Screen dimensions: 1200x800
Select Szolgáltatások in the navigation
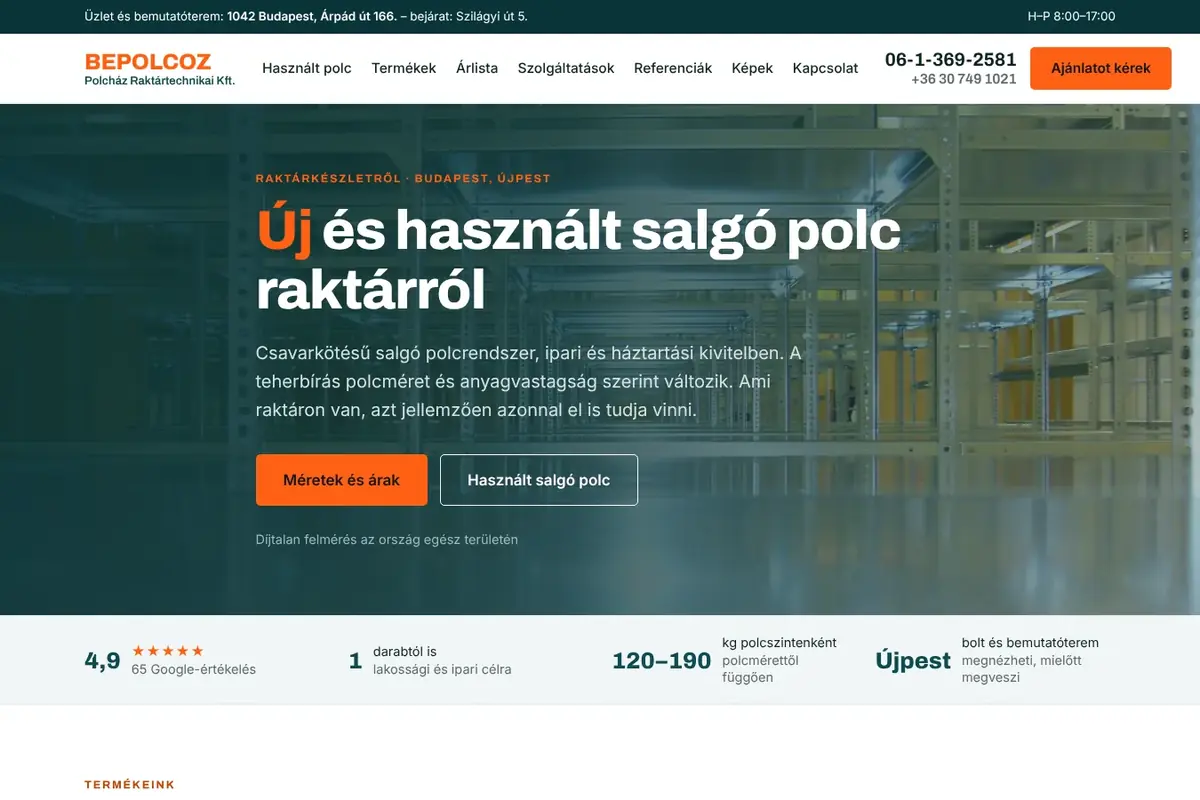(566, 68)
